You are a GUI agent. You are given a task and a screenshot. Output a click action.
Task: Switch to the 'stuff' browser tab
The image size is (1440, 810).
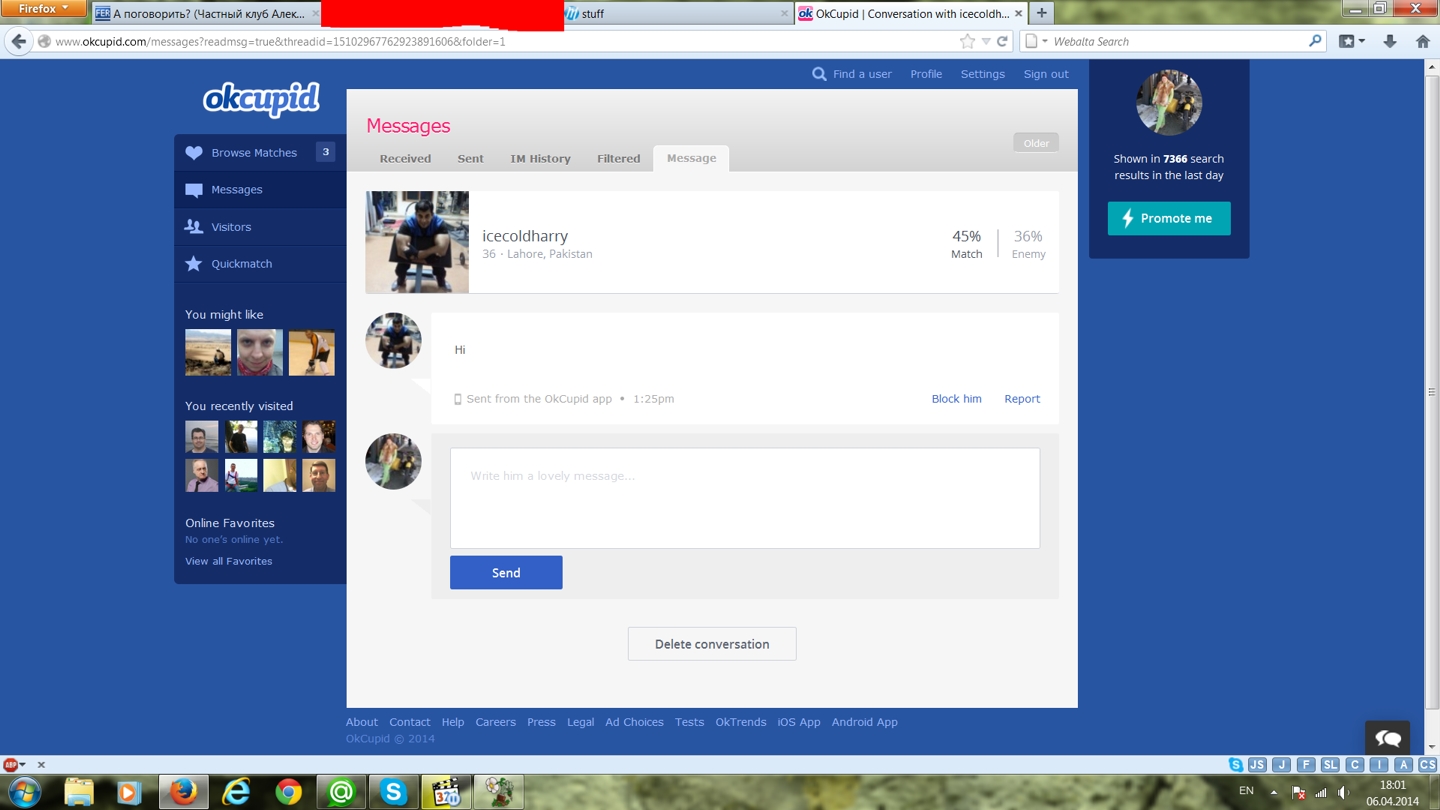677,13
